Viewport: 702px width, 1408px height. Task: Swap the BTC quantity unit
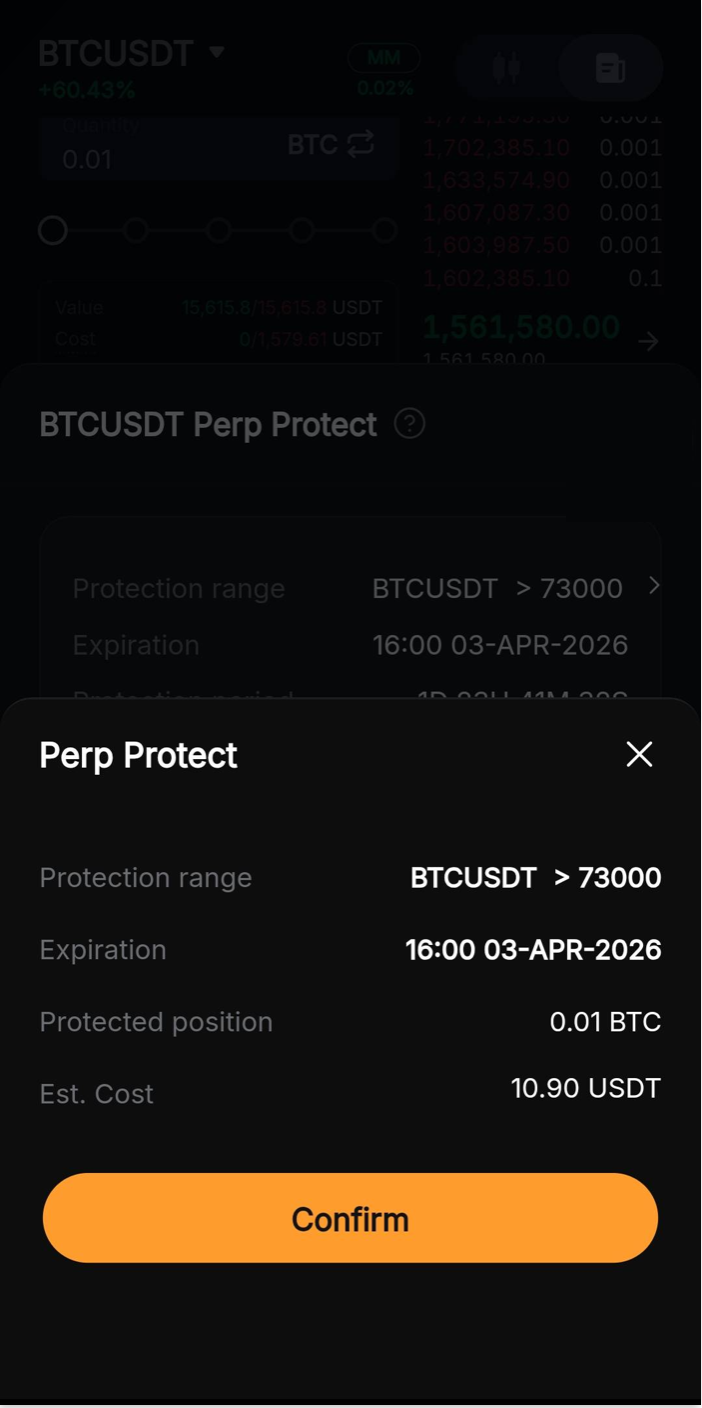coord(360,145)
